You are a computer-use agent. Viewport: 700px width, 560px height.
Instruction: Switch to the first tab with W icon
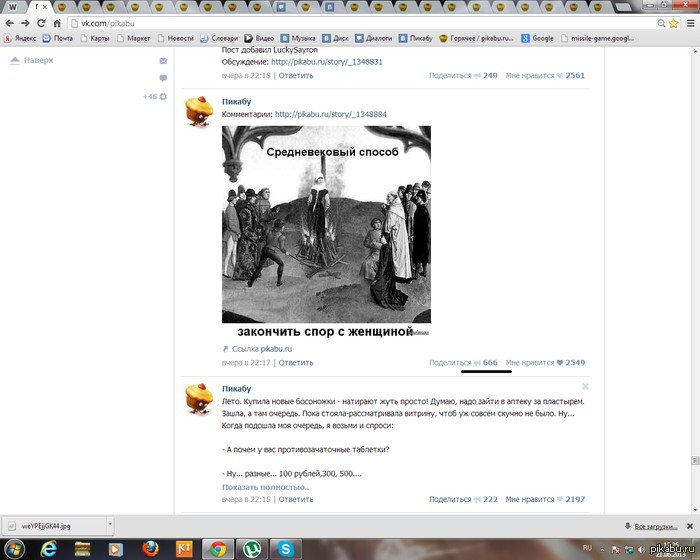[12, 7]
